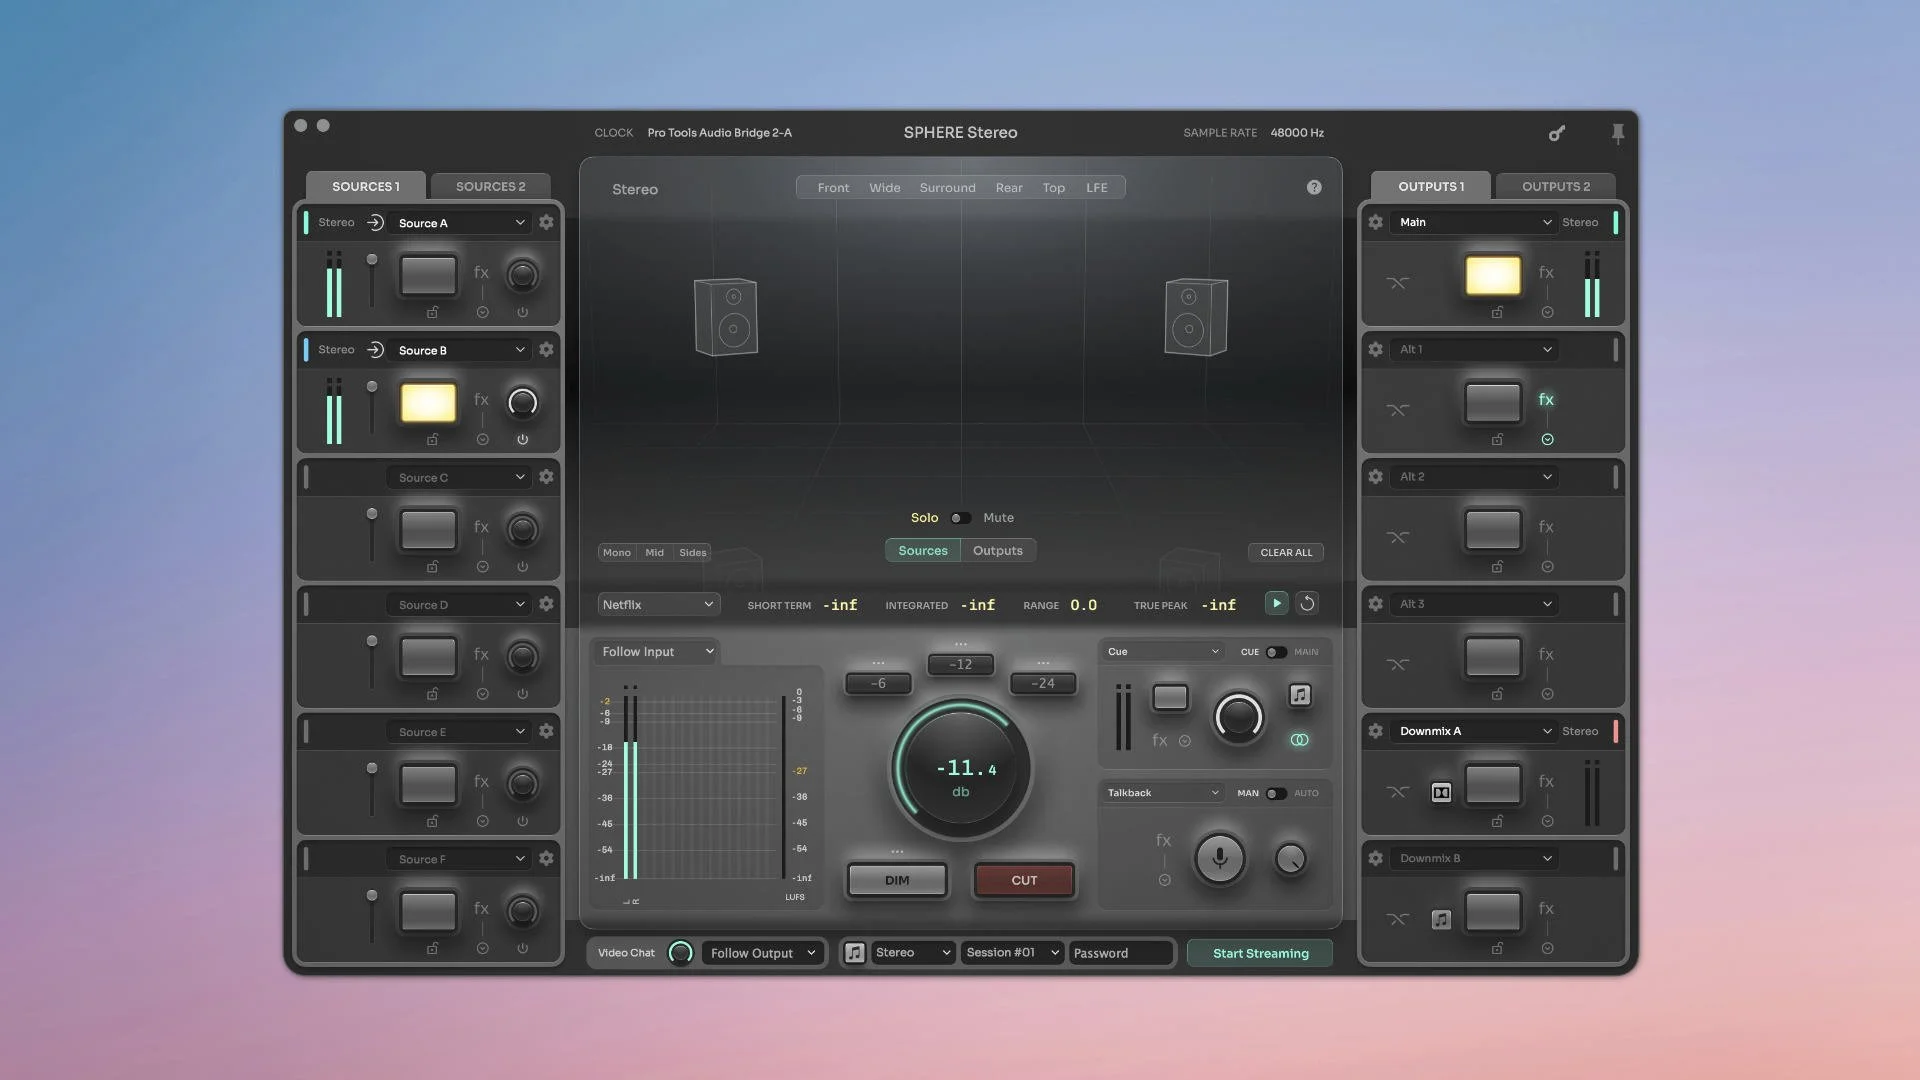
Task: Switch to the OUTPUTS 2 tab
Action: click(1554, 186)
